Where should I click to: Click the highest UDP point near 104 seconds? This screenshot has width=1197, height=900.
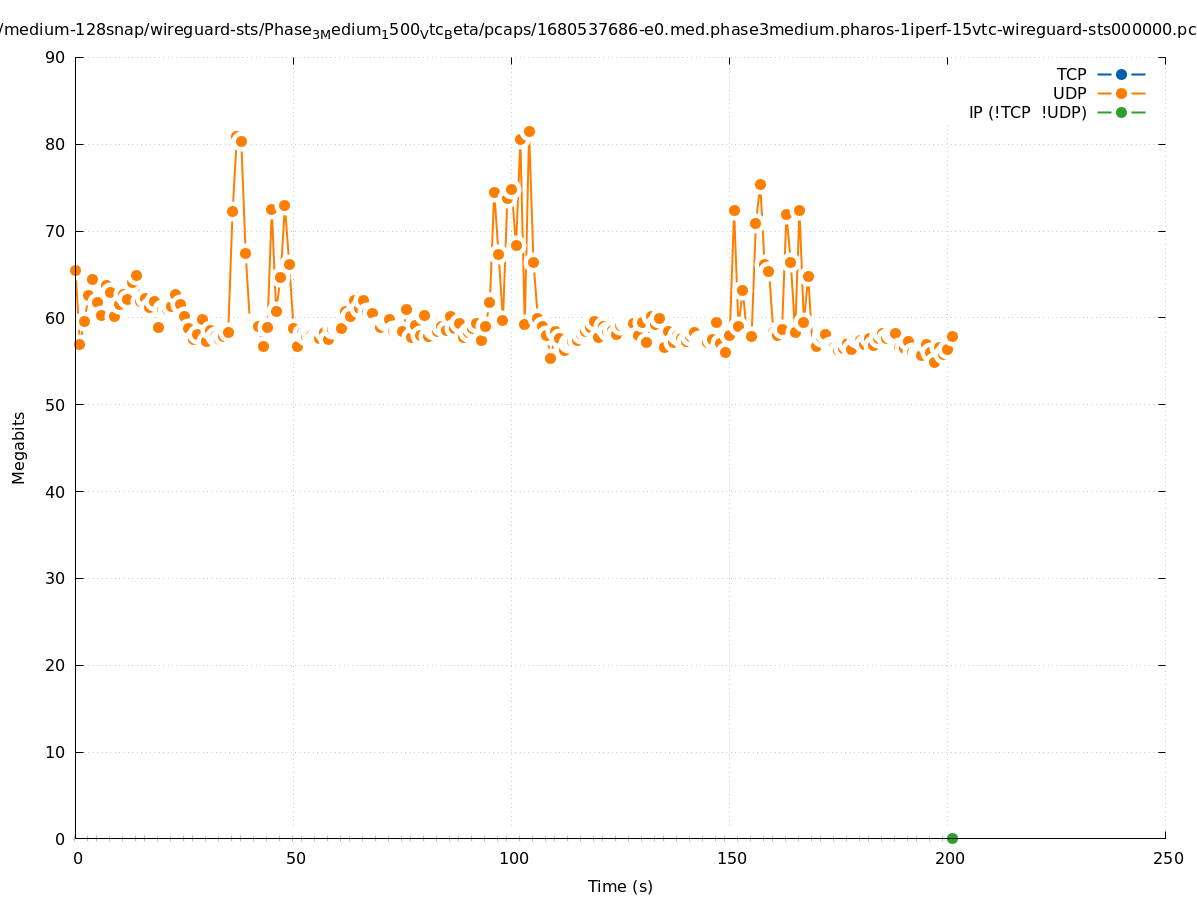click(x=529, y=131)
